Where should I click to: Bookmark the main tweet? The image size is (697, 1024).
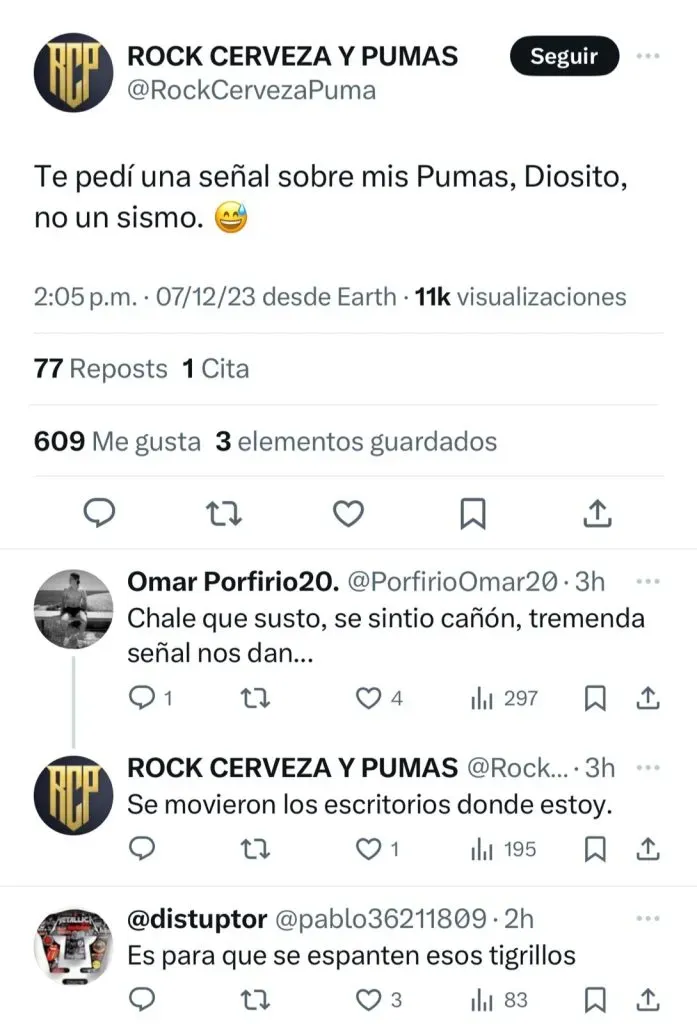click(x=472, y=514)
